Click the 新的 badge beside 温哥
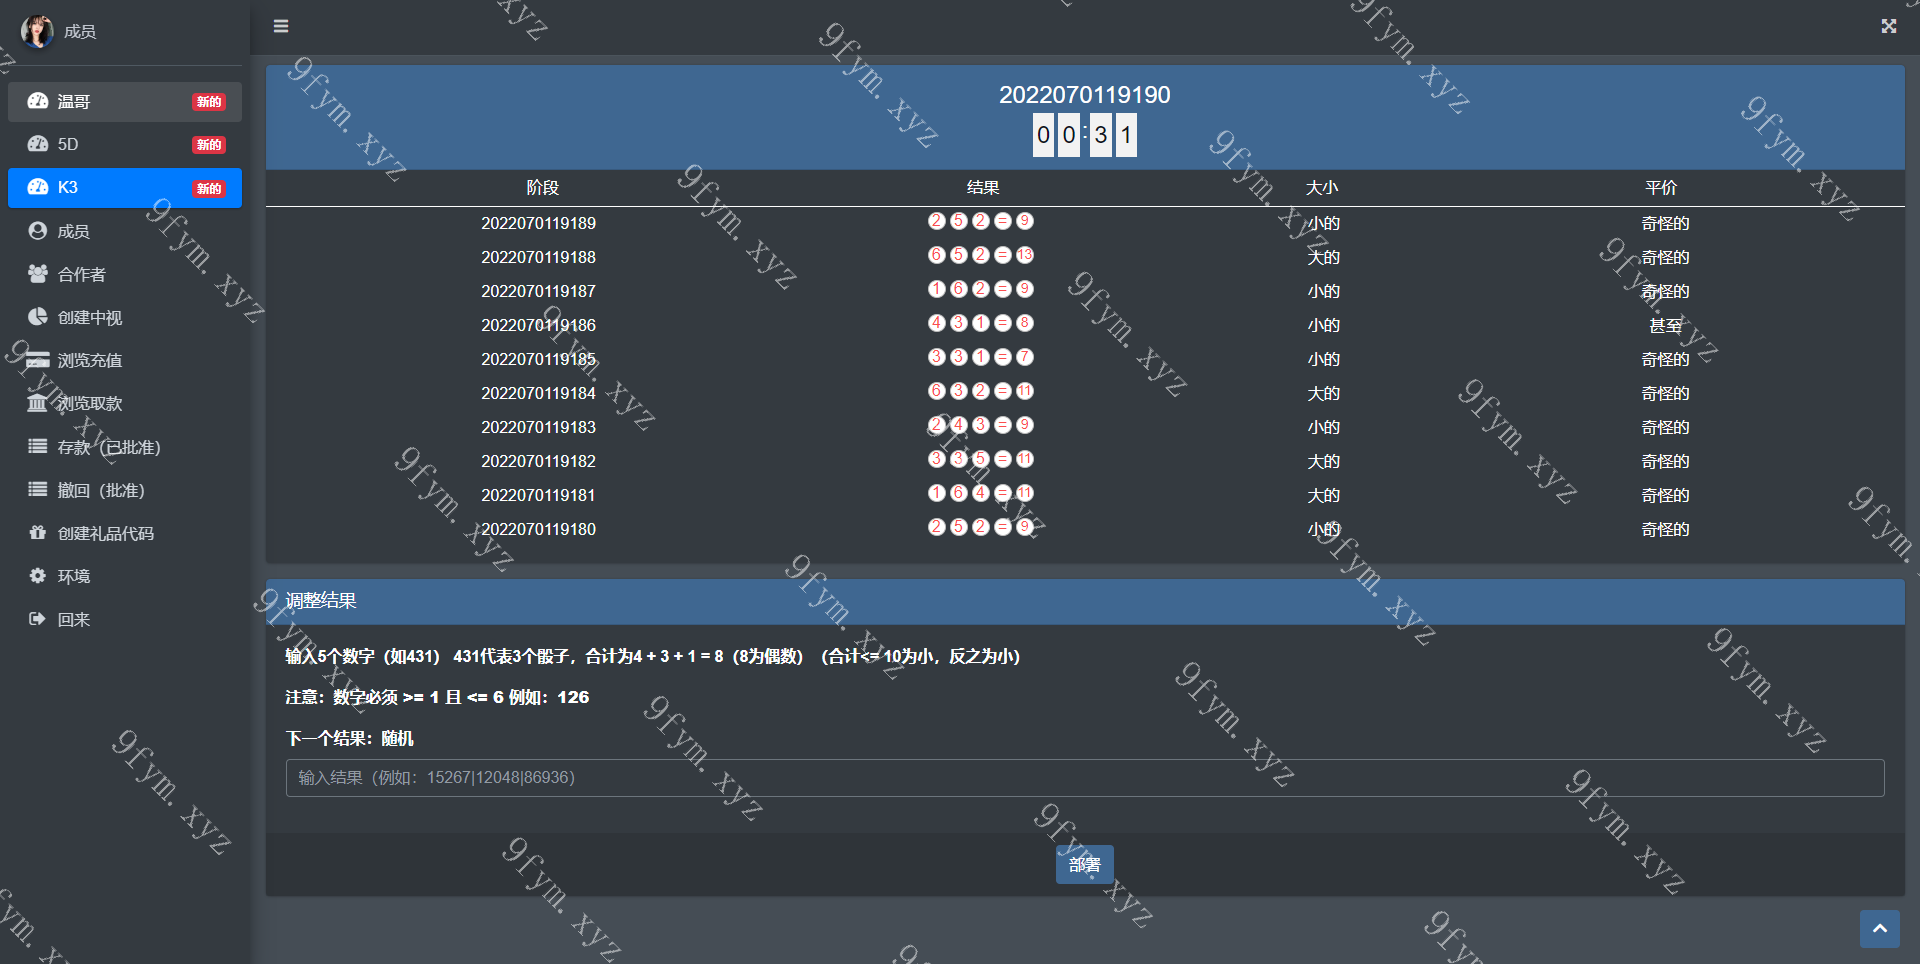The height and width of the screenshot is (964, 1920). point(209,102)
